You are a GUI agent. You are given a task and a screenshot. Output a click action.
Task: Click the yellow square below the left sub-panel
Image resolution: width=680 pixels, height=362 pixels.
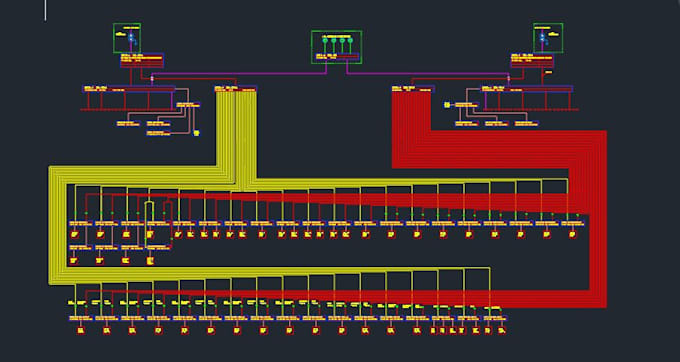tap(196, 133)
